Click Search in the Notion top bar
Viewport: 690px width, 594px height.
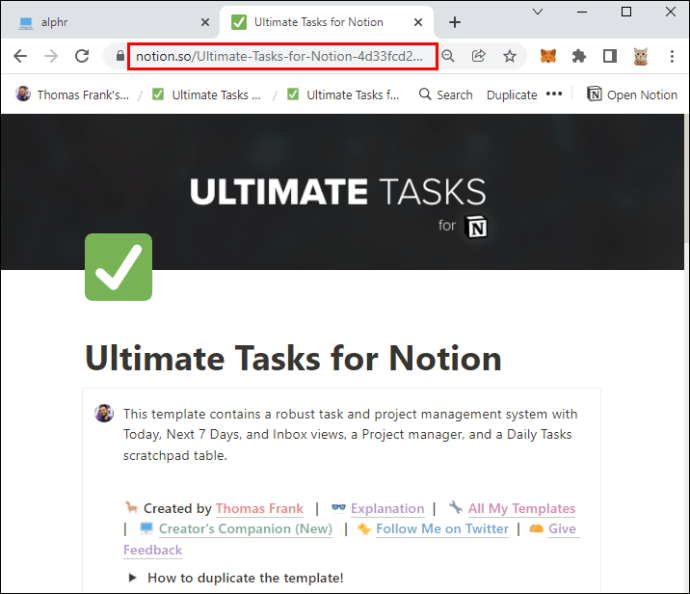pos(446,95)
